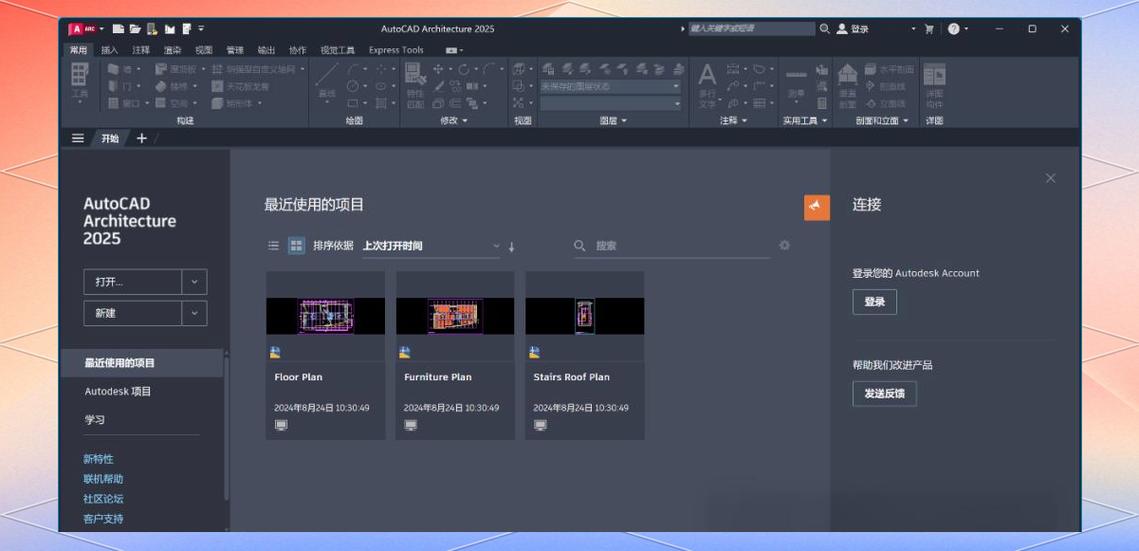Select 学习 in sidebar
The height and width of the screenshot is (551, 1139).
coord(94,420)
